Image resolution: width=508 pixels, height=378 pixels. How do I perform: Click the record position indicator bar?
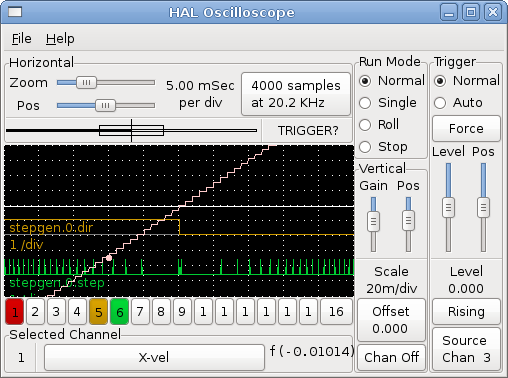(x=132, y=130)
